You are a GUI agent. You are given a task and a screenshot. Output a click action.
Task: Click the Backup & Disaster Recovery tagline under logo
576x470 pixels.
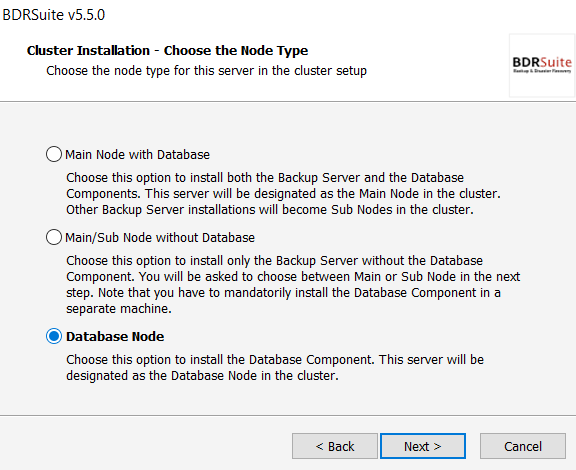coord(542,71)
